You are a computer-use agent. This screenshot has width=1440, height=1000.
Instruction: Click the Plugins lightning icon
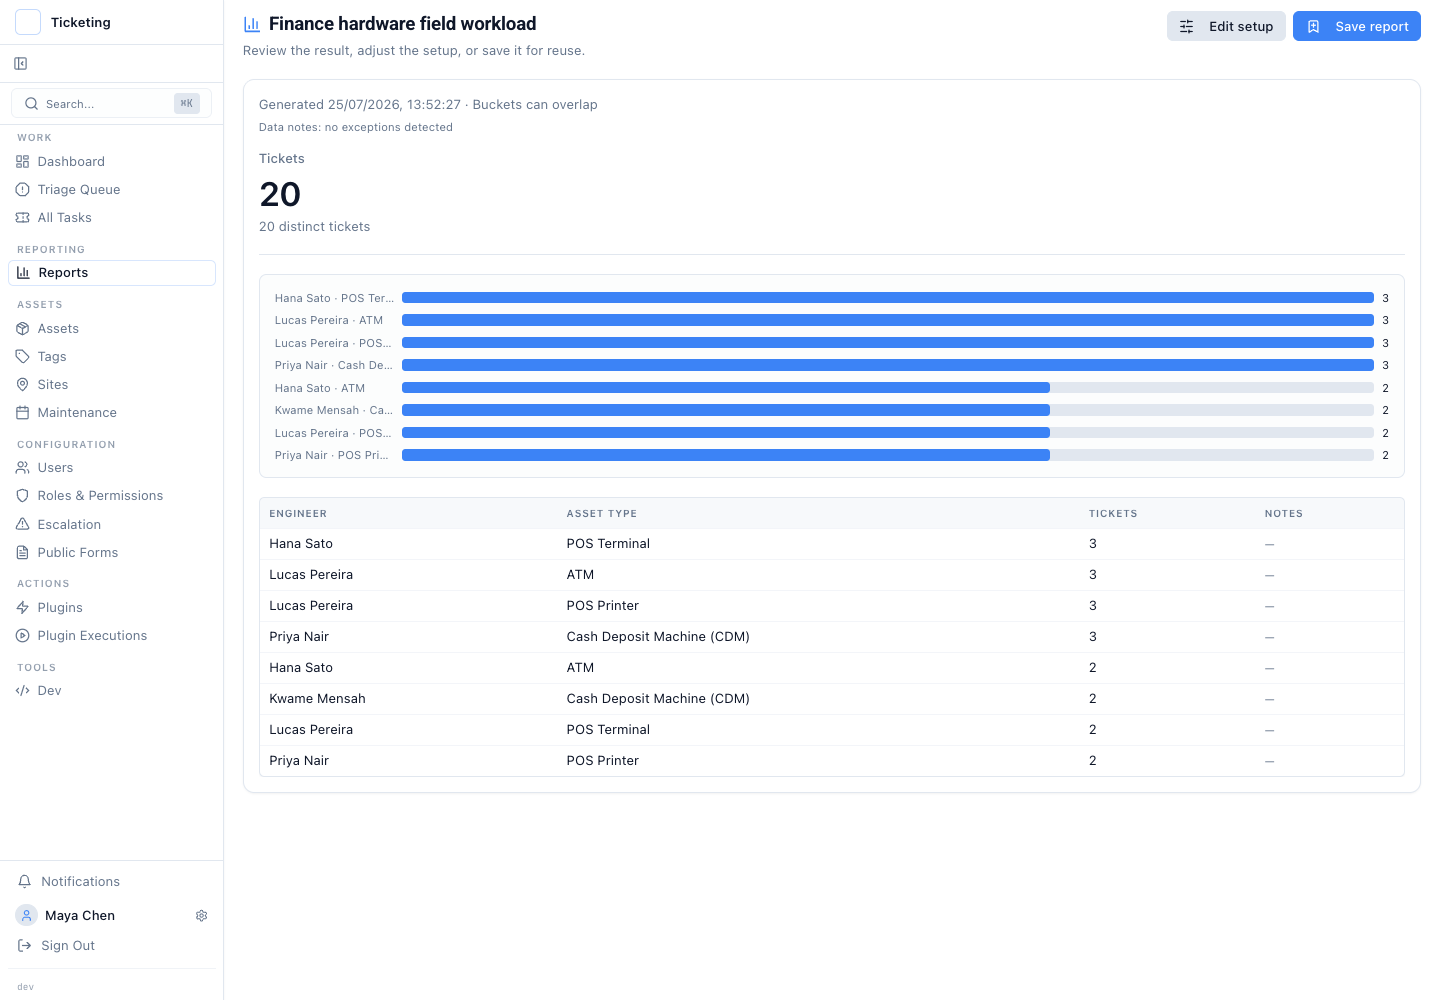[x=23, y=608]
